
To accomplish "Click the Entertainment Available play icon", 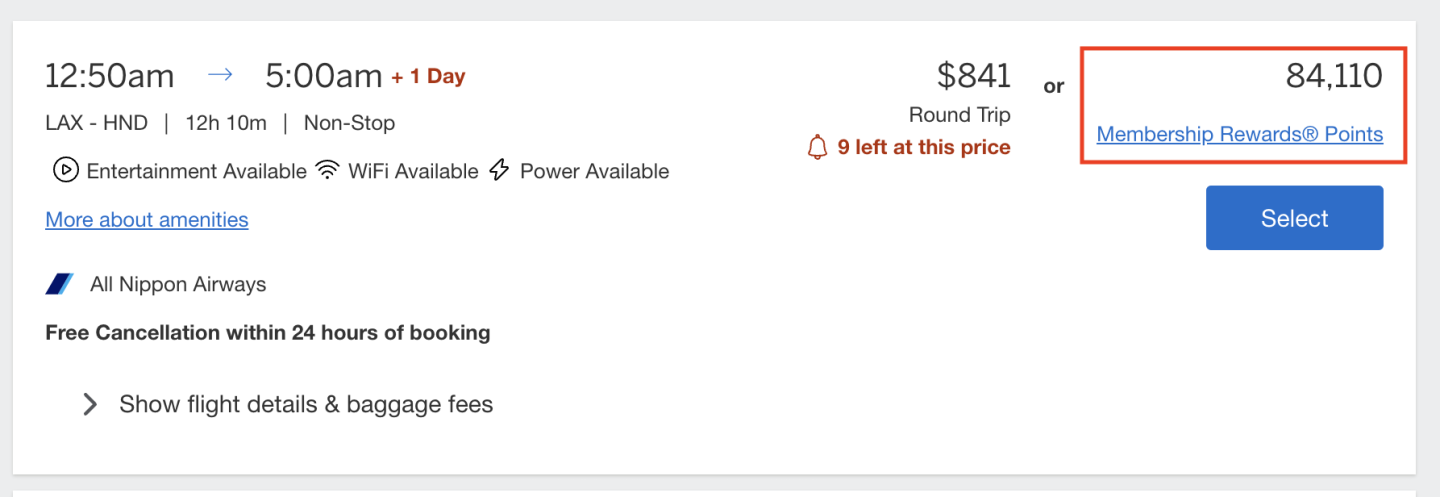I will tap(65, 171).
